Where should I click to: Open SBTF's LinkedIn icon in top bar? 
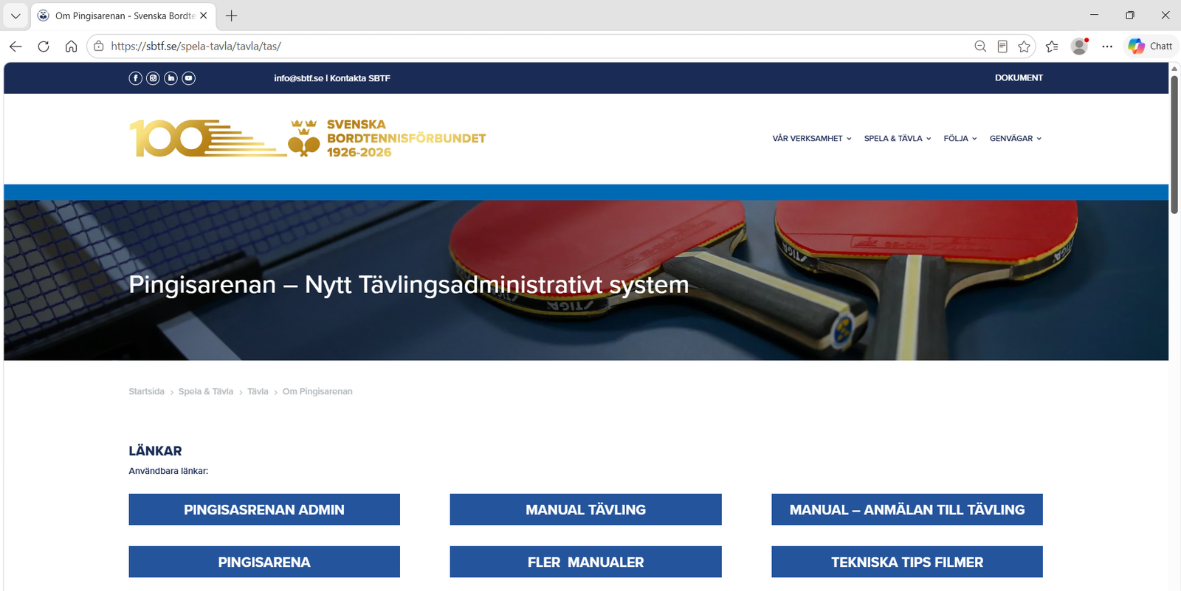tap(171, 78)
